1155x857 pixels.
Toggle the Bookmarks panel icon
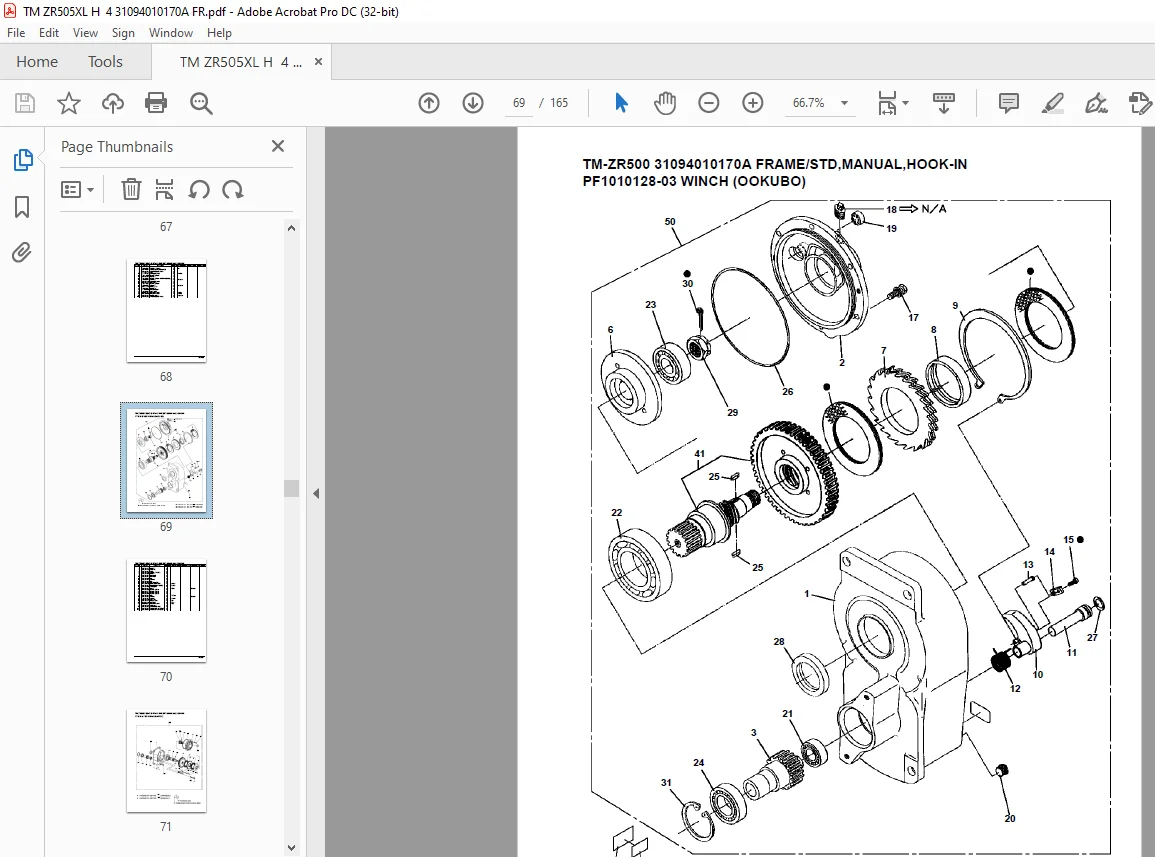tap(22, 207)
